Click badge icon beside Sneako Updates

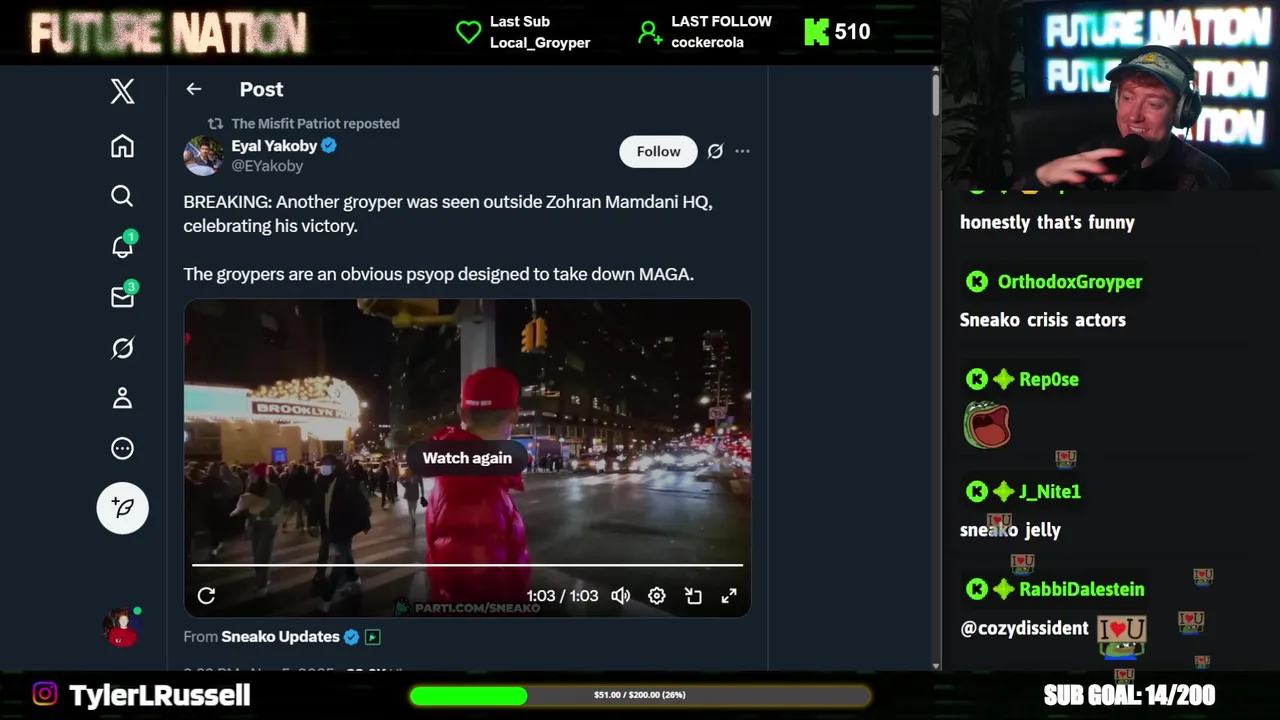(373, 637)
